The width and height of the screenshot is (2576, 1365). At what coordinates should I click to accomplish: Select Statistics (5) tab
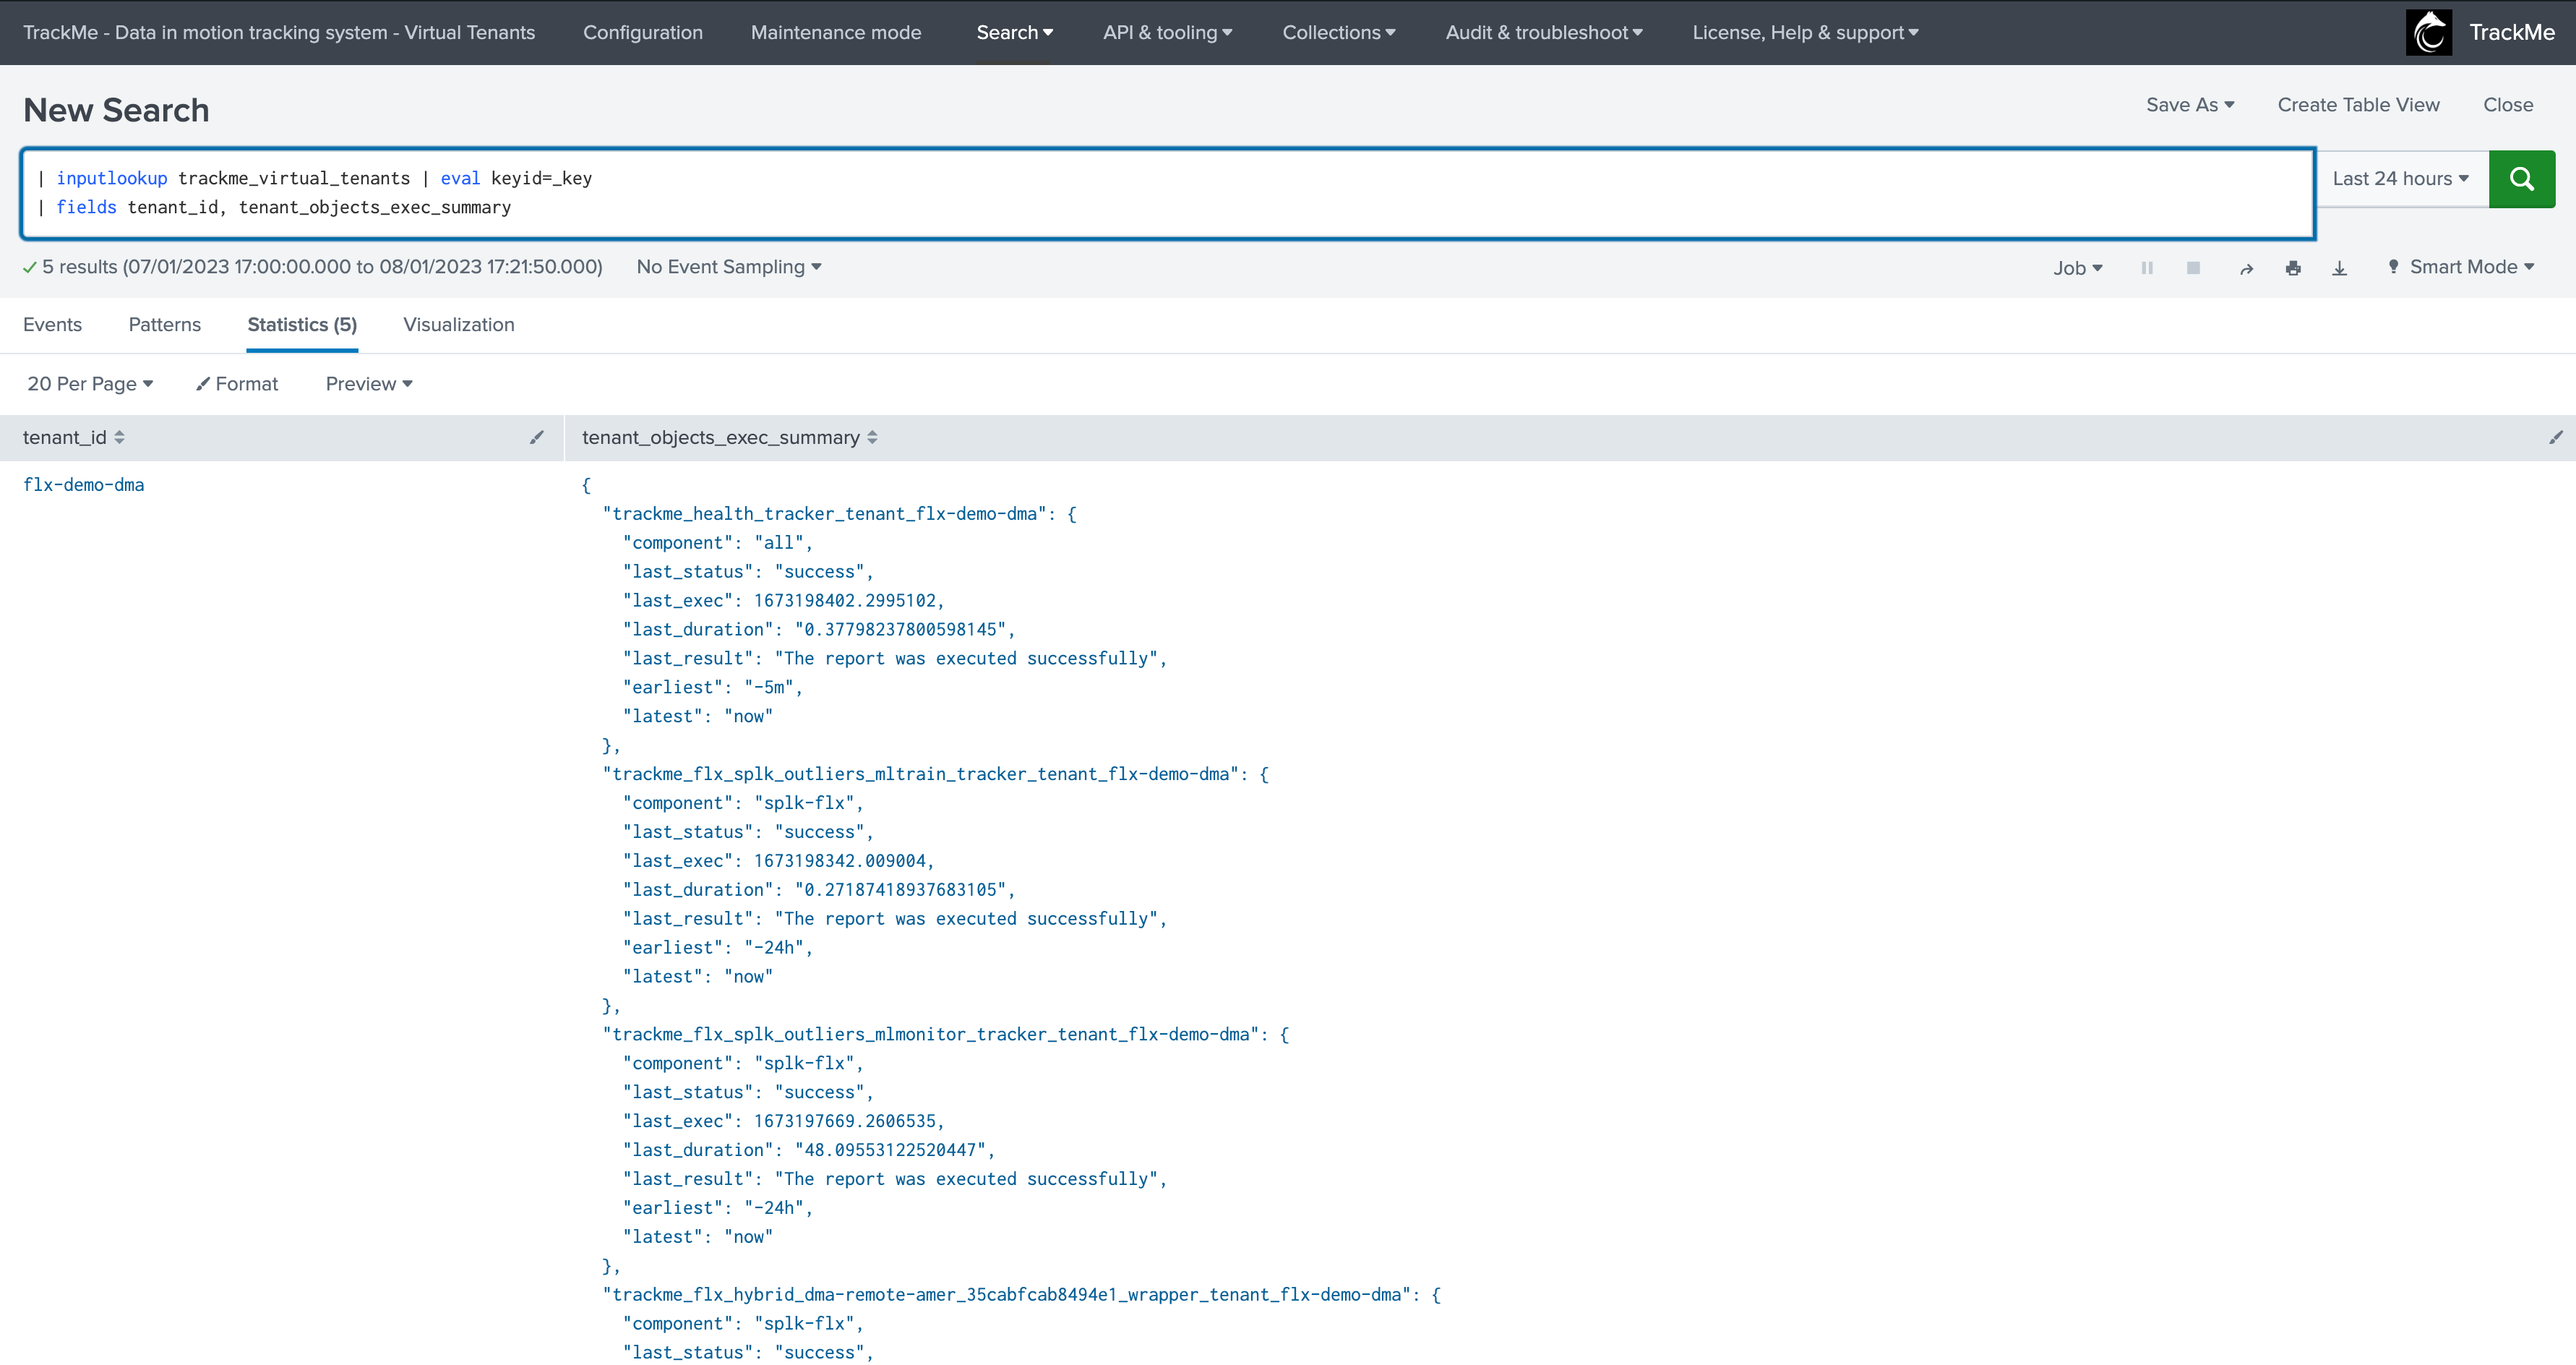[x=302, y=325]
